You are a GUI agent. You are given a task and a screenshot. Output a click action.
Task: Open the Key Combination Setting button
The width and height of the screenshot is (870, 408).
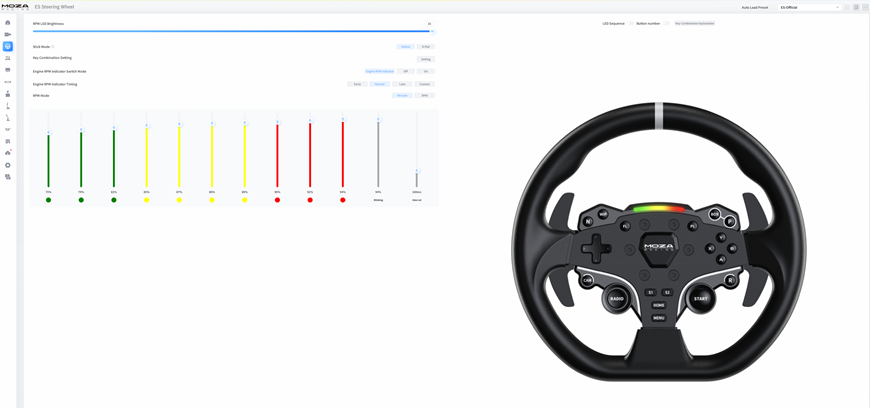[x=426, y=59]
